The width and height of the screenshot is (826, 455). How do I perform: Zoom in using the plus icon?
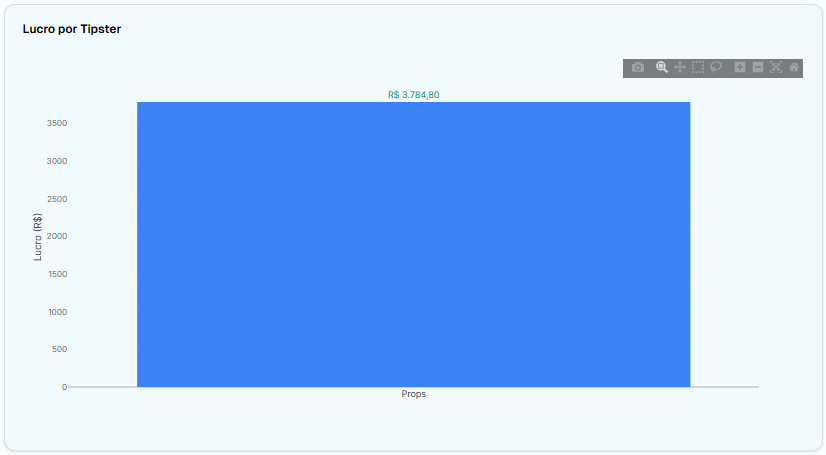pos(740,67)
